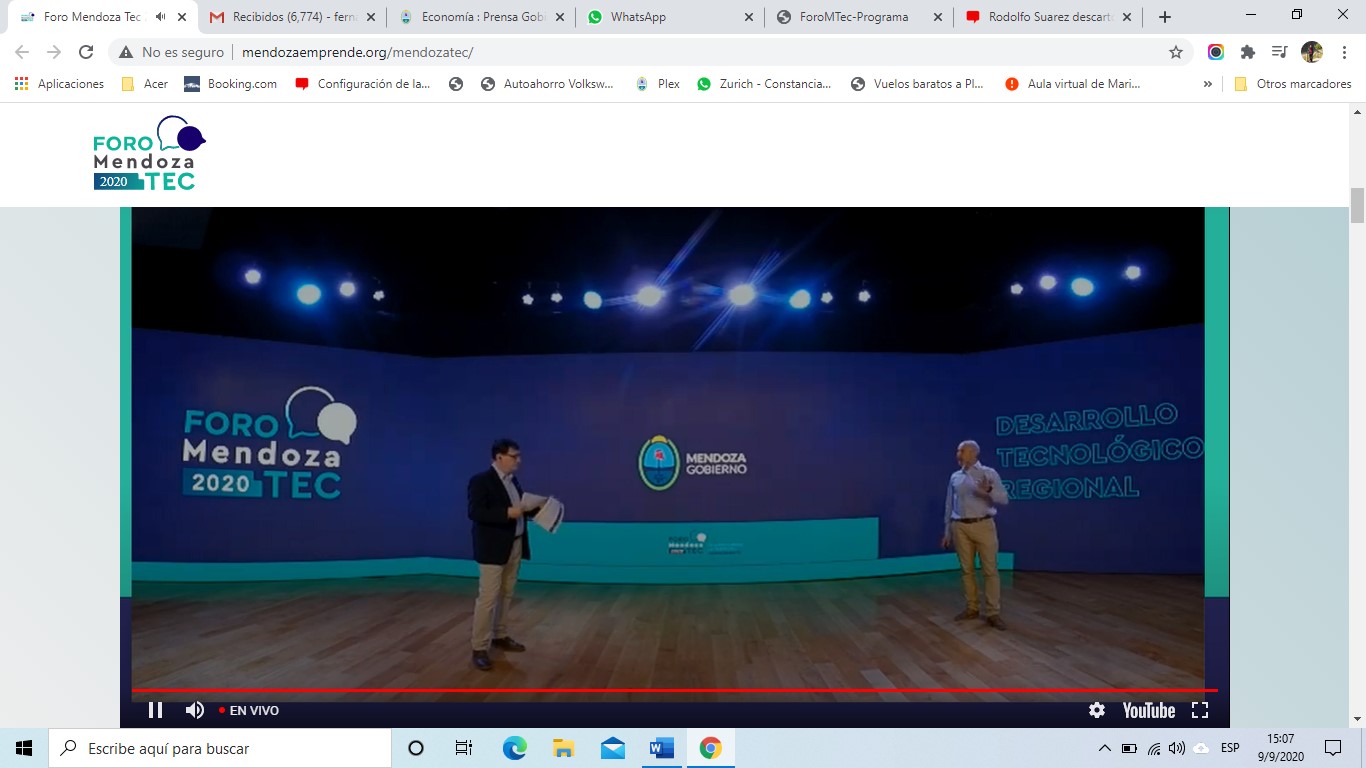
Task: Open Zurich - Constancia bookmark
Action: click(x=764, y=84)
